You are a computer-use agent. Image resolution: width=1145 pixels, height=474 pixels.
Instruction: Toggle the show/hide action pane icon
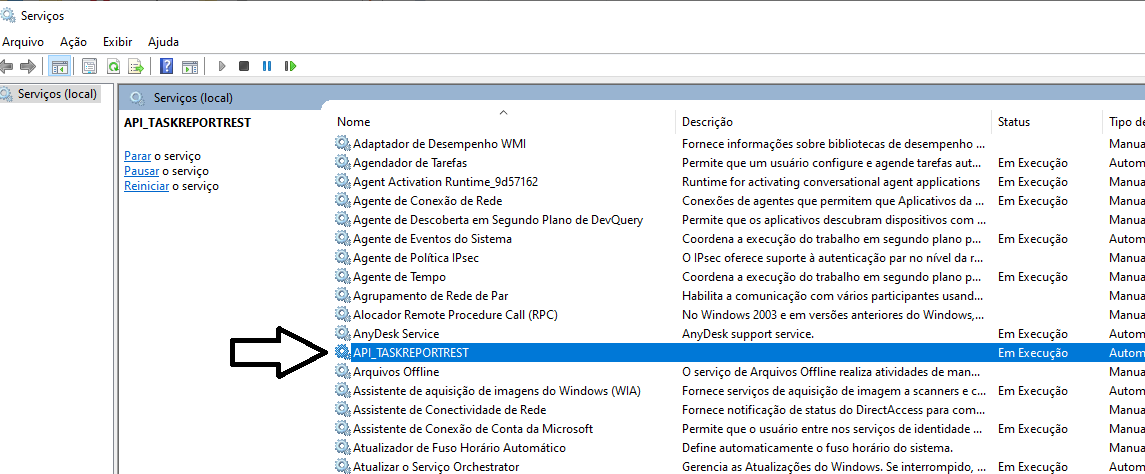pos(190,66)
